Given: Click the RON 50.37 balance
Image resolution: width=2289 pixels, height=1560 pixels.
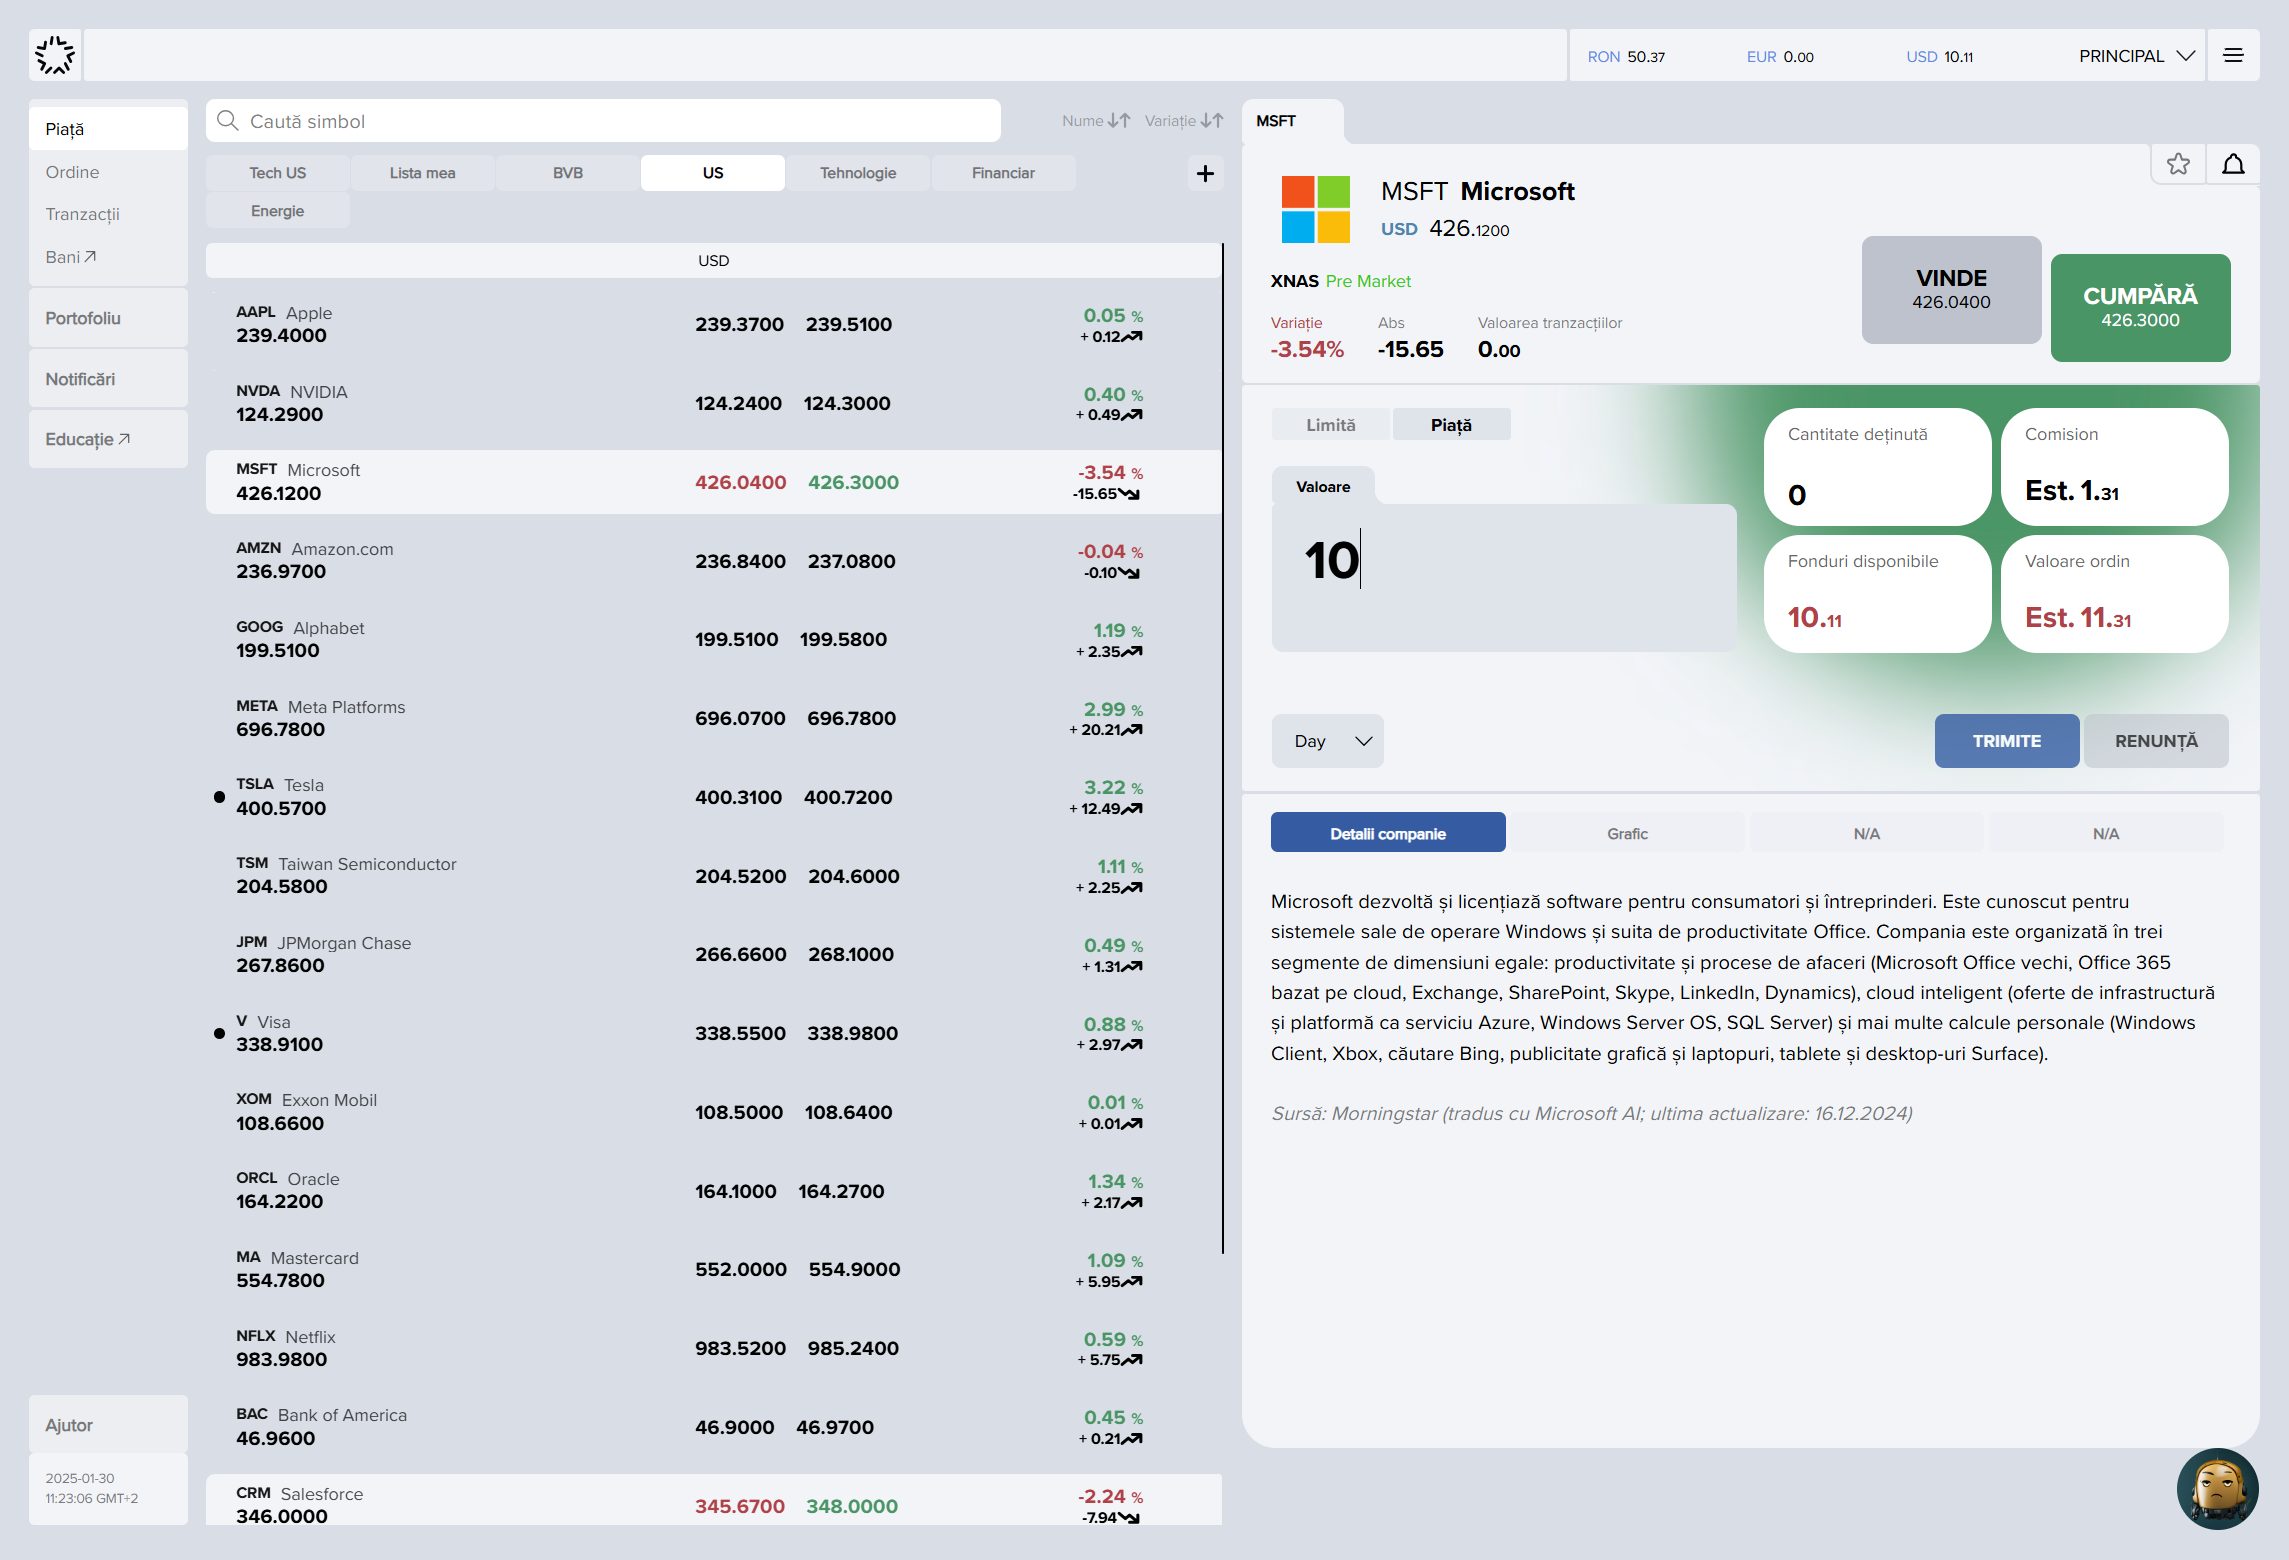Looking at the screenshot, I should [x=1626, y=57].
